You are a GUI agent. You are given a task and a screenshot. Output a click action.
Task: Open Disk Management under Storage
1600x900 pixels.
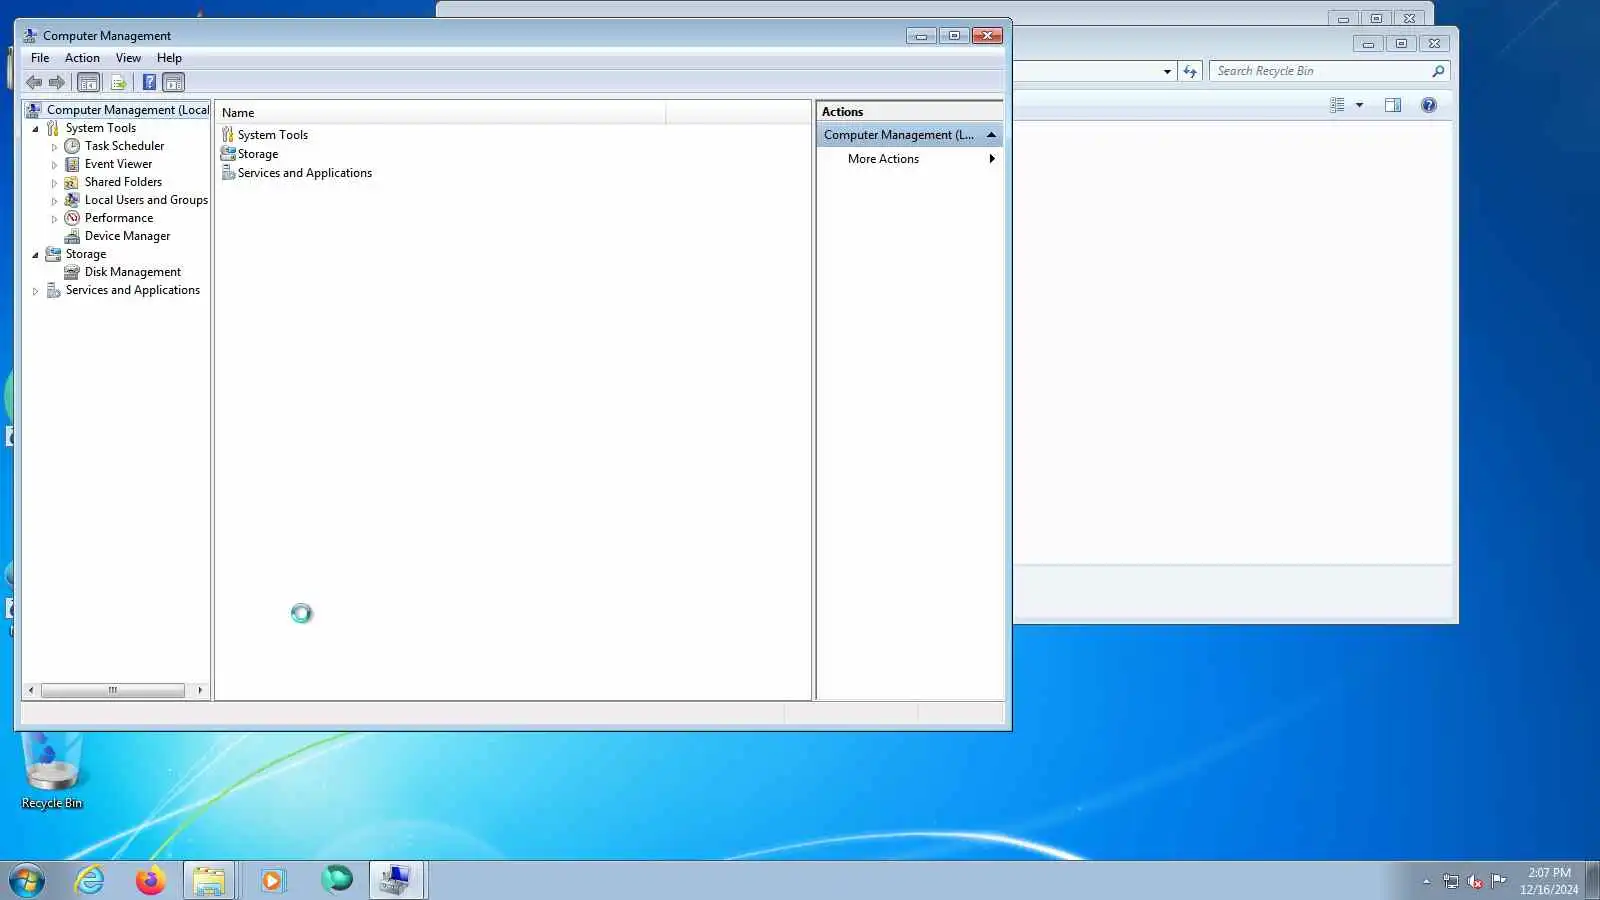[132, 272]
